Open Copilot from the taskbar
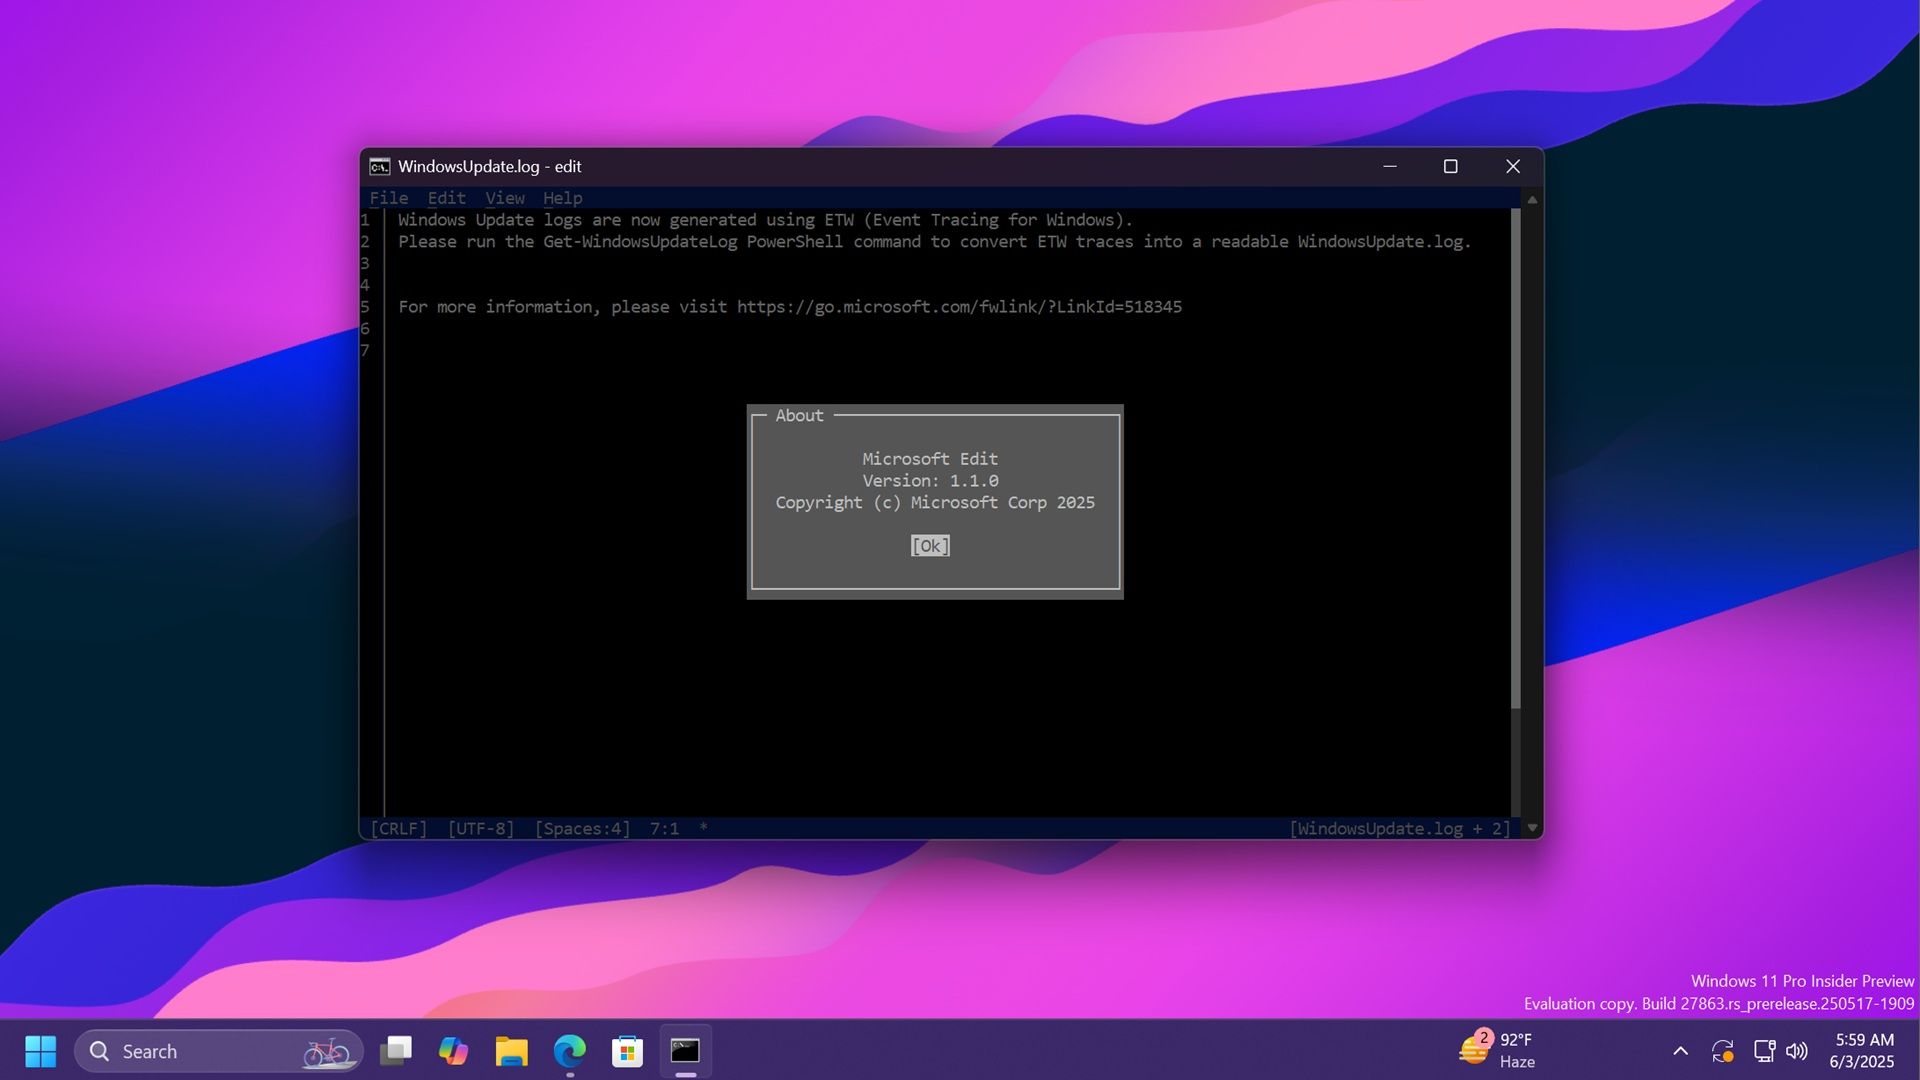 click(453, 1051)
